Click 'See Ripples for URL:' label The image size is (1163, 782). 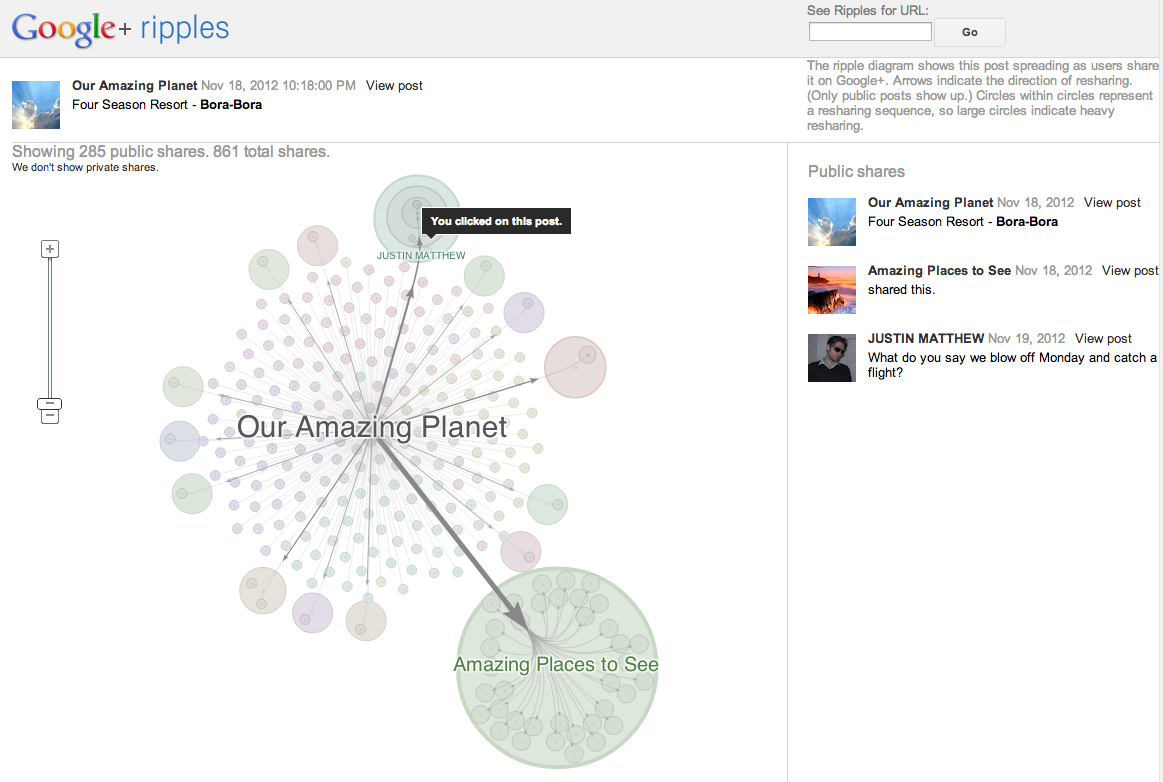[867, 10]
